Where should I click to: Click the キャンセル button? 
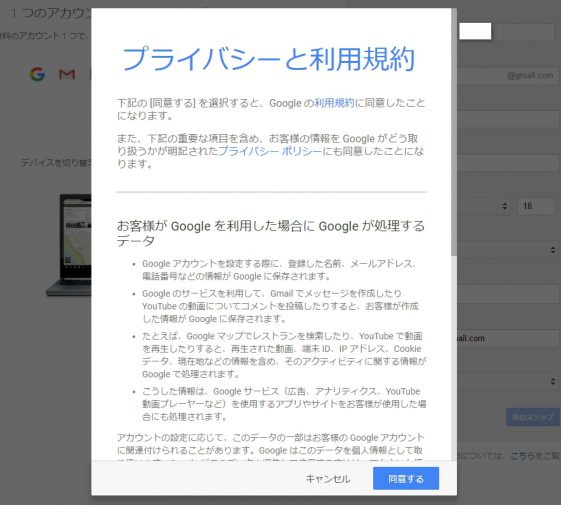pos(328,479)
